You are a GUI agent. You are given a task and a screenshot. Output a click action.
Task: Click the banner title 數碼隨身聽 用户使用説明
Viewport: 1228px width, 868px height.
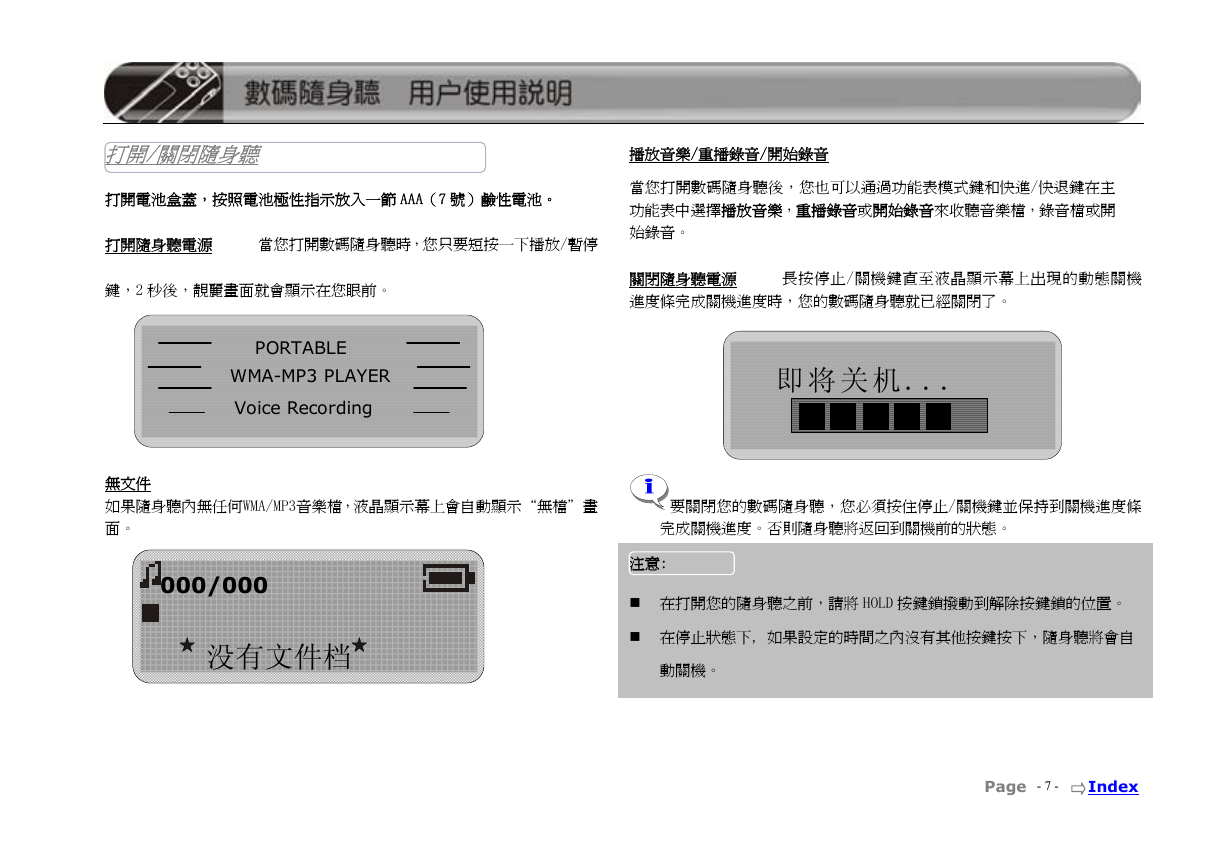click(409, 93)
